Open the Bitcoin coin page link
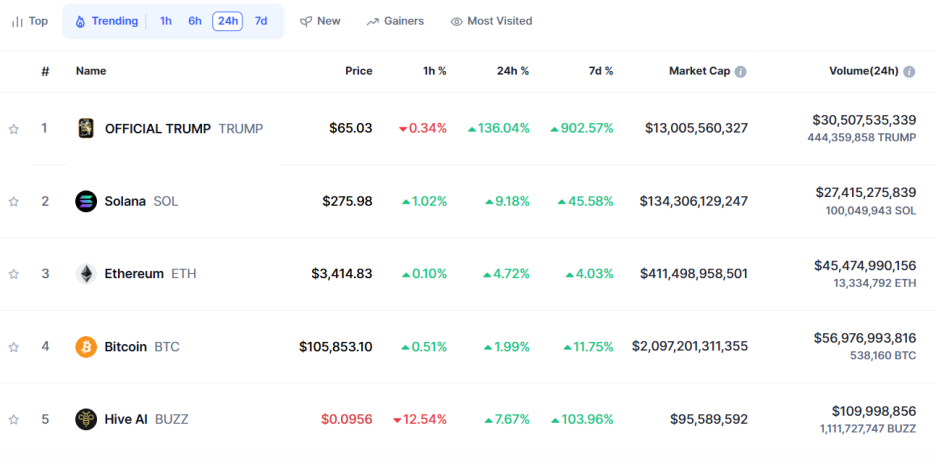This screenshot has width=936, height=473. point(125,347)
